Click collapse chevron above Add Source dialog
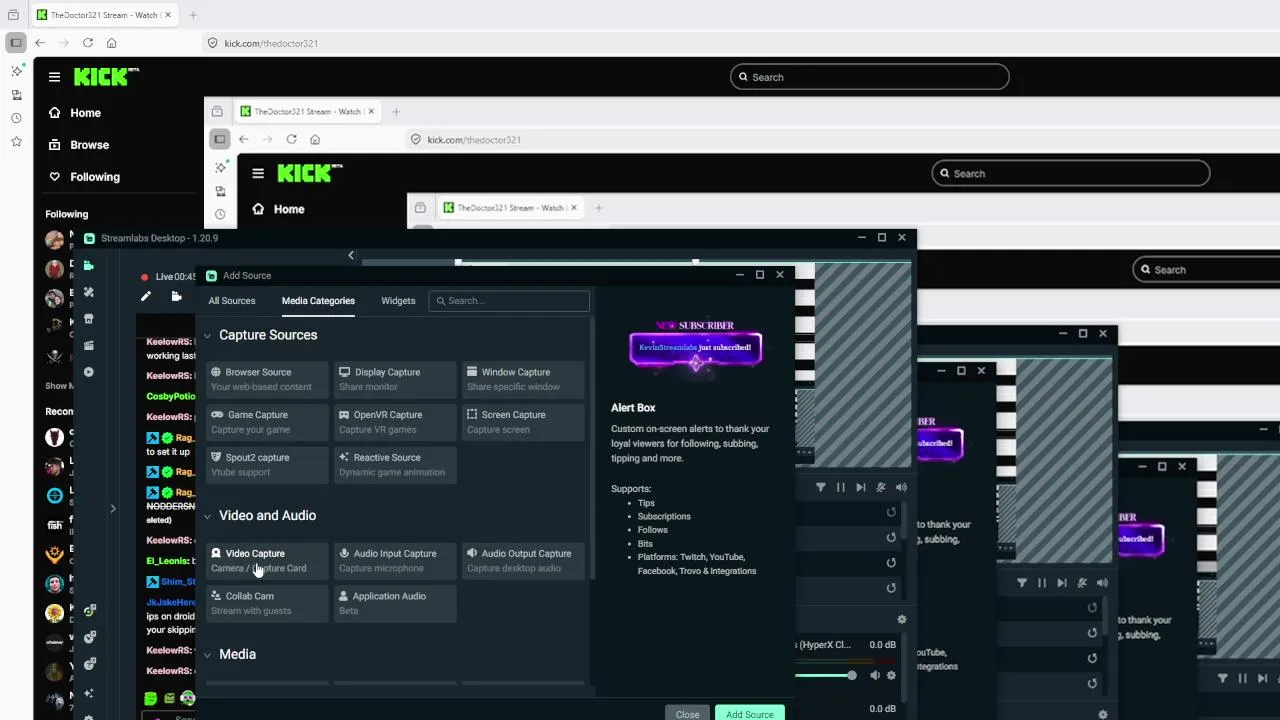The image size is (1280, 720). tap(351, 255)
